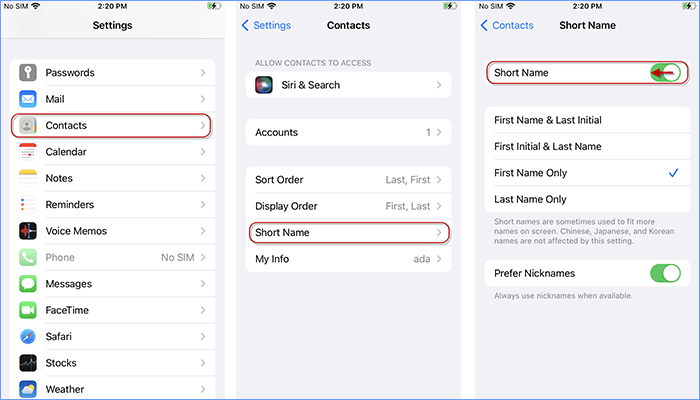The width and height of the screenshot is (700, 400).
Task: Turn off the Short Name switch
Action: (x=664, y=73)
